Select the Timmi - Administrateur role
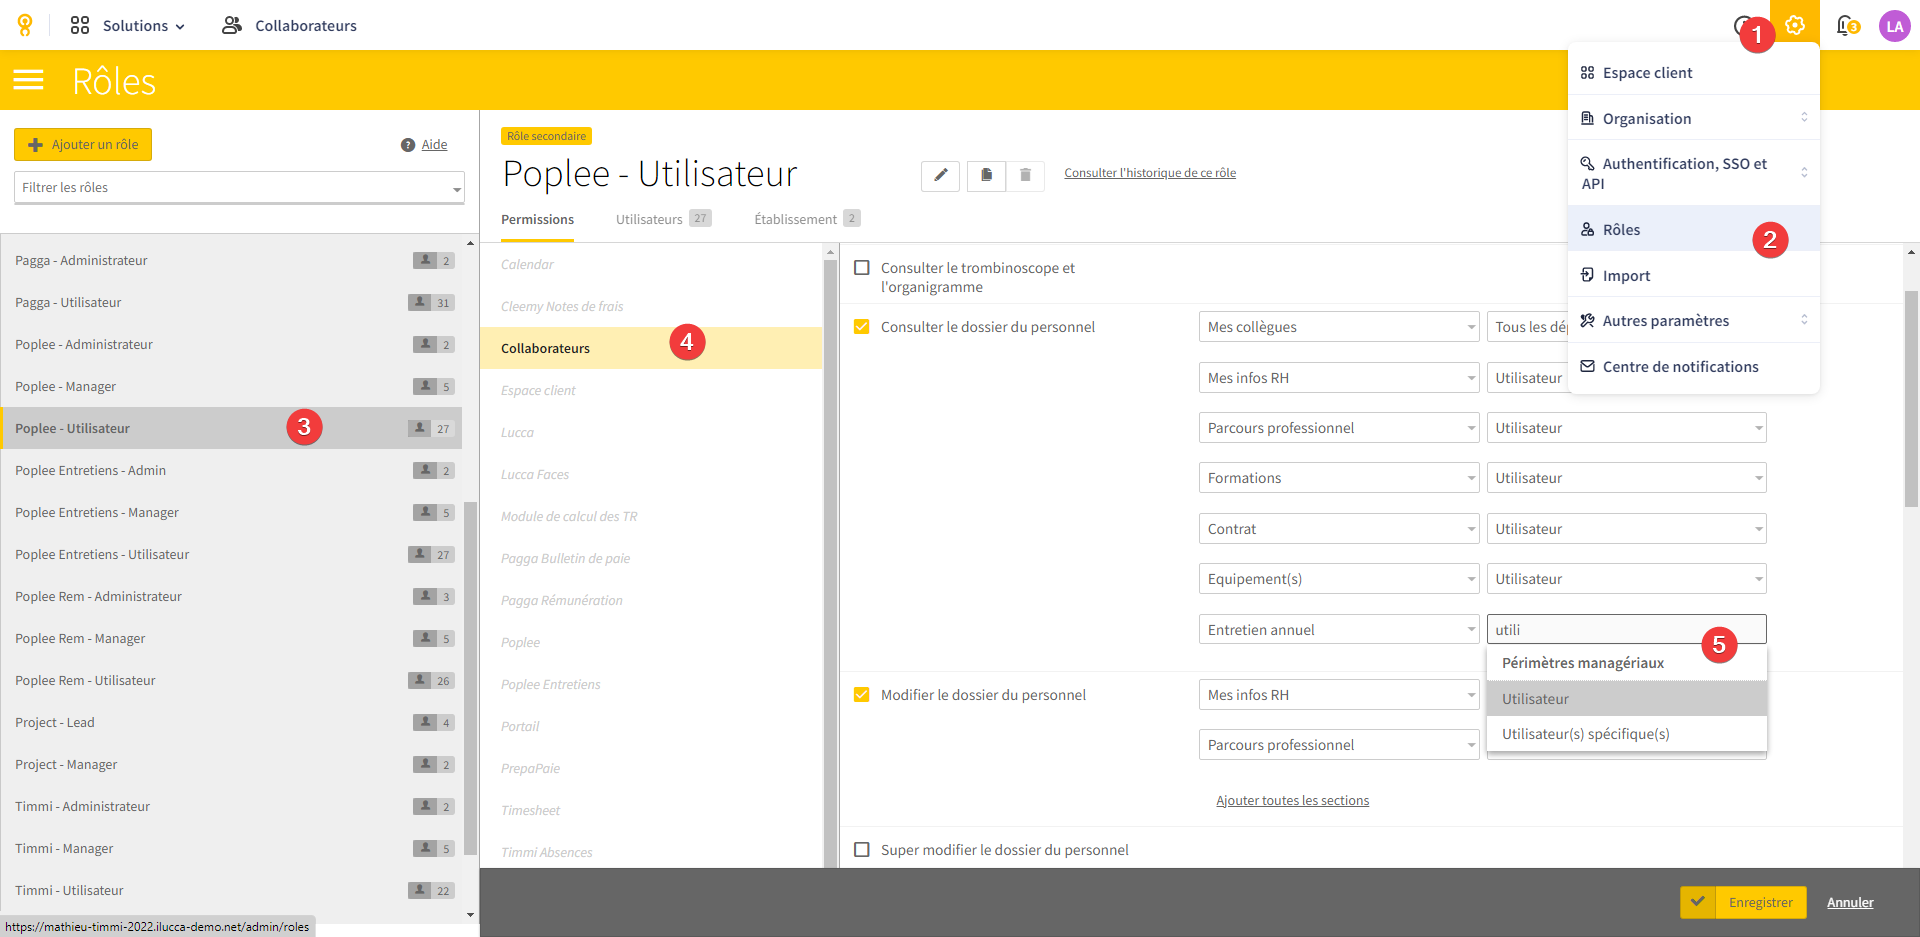Viewport: 1920px width, 937px height. (231, 806)
